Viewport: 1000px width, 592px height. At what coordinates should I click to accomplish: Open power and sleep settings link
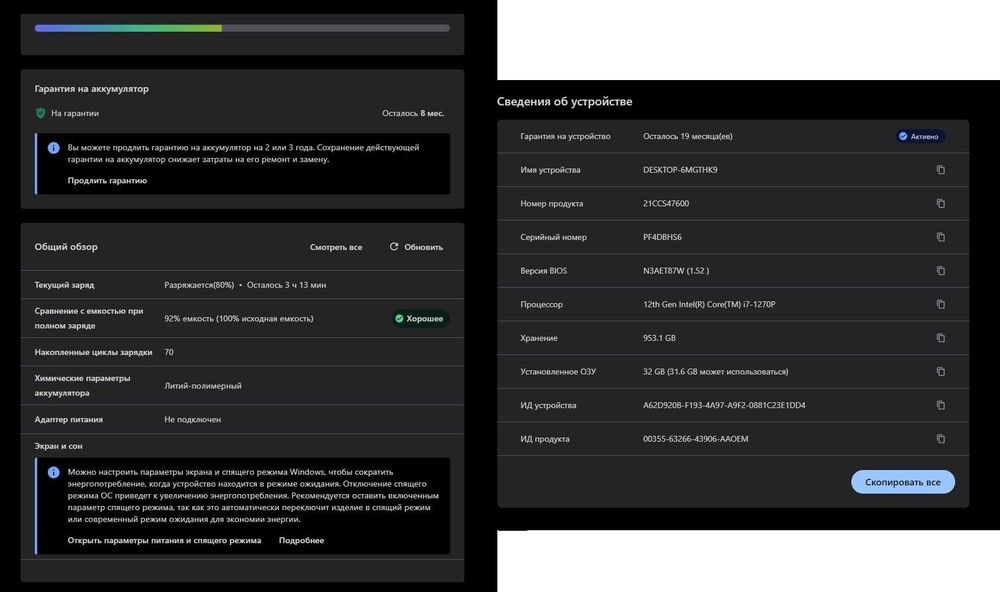(164, 541)
